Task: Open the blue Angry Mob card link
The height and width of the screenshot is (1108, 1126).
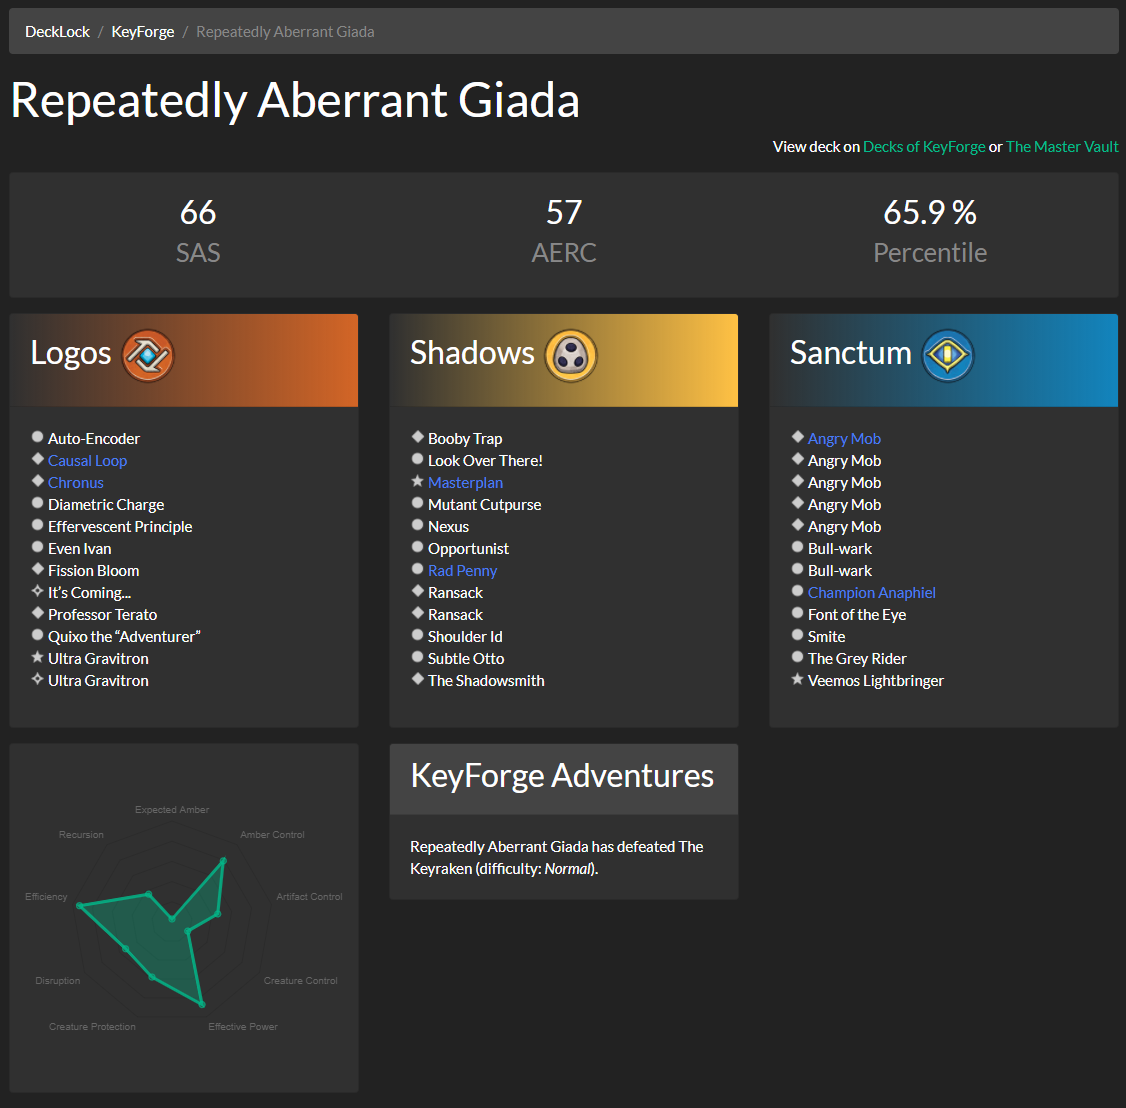Action: click(x=844, y=439)
